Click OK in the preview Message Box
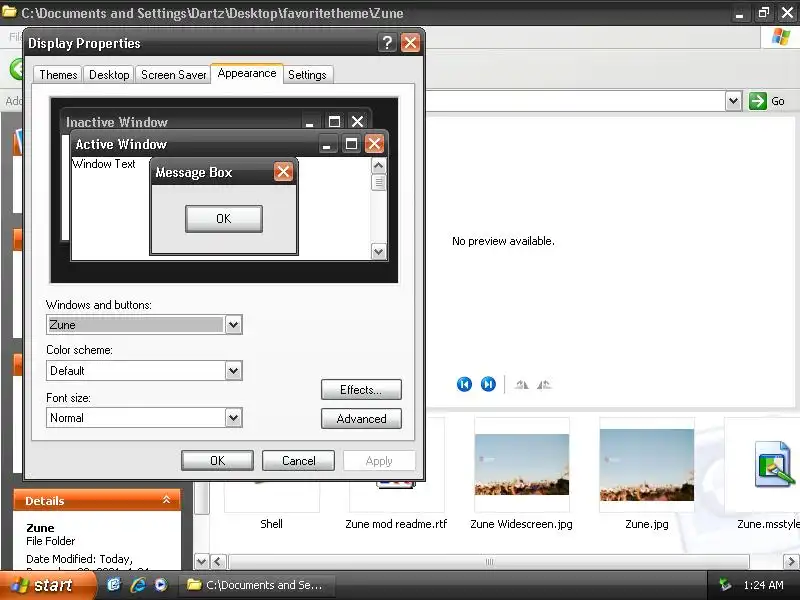Viewport: 800px width, 600px height. (x=223, y=219)
